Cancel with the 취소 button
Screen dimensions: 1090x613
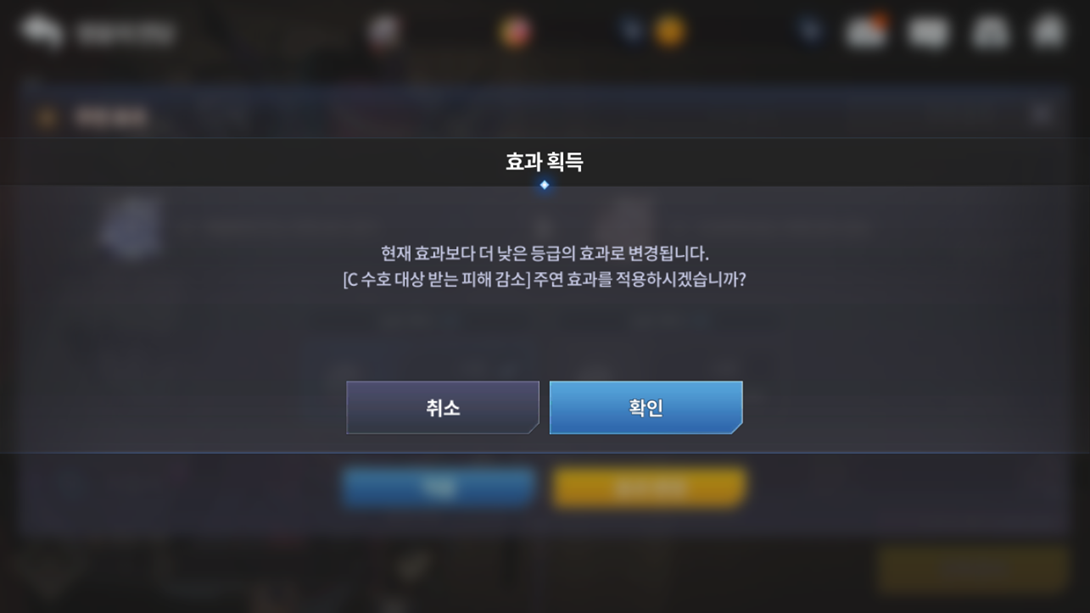click(443, 407)
